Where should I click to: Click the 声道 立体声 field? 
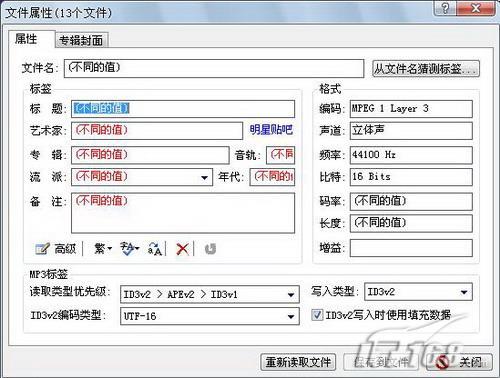pos(411,130)
